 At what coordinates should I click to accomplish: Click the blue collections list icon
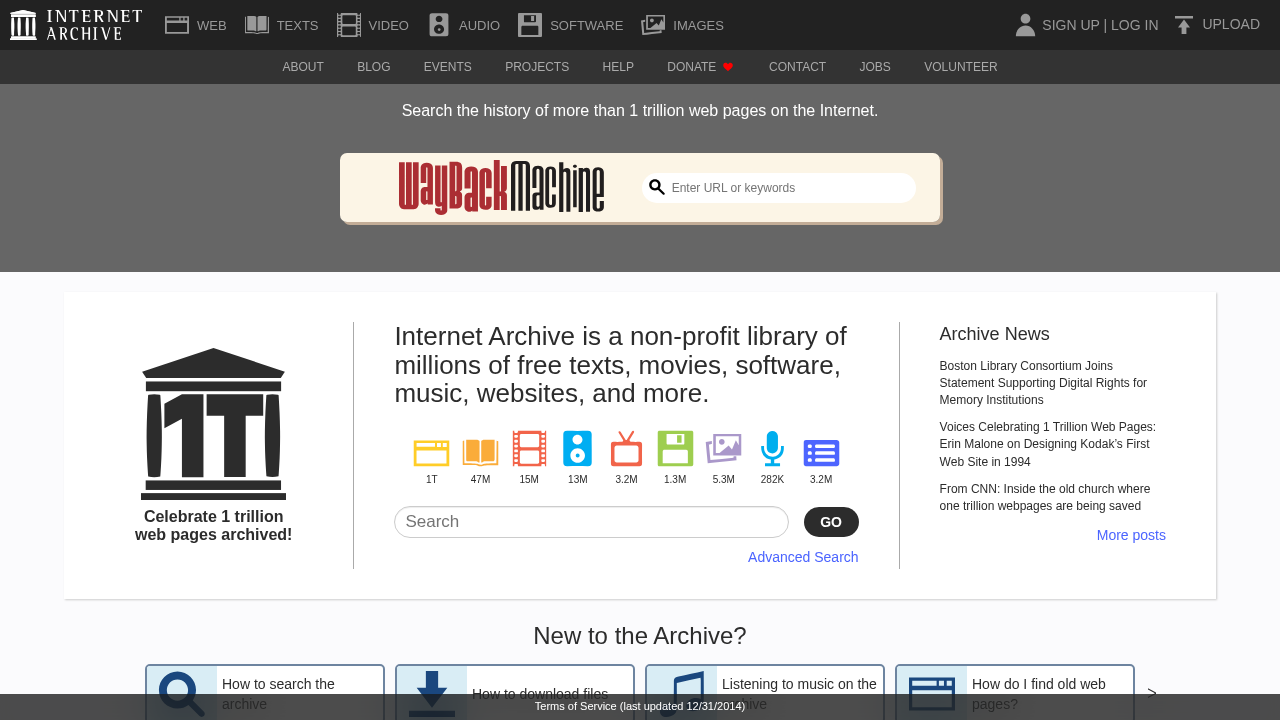click(821, 453)
